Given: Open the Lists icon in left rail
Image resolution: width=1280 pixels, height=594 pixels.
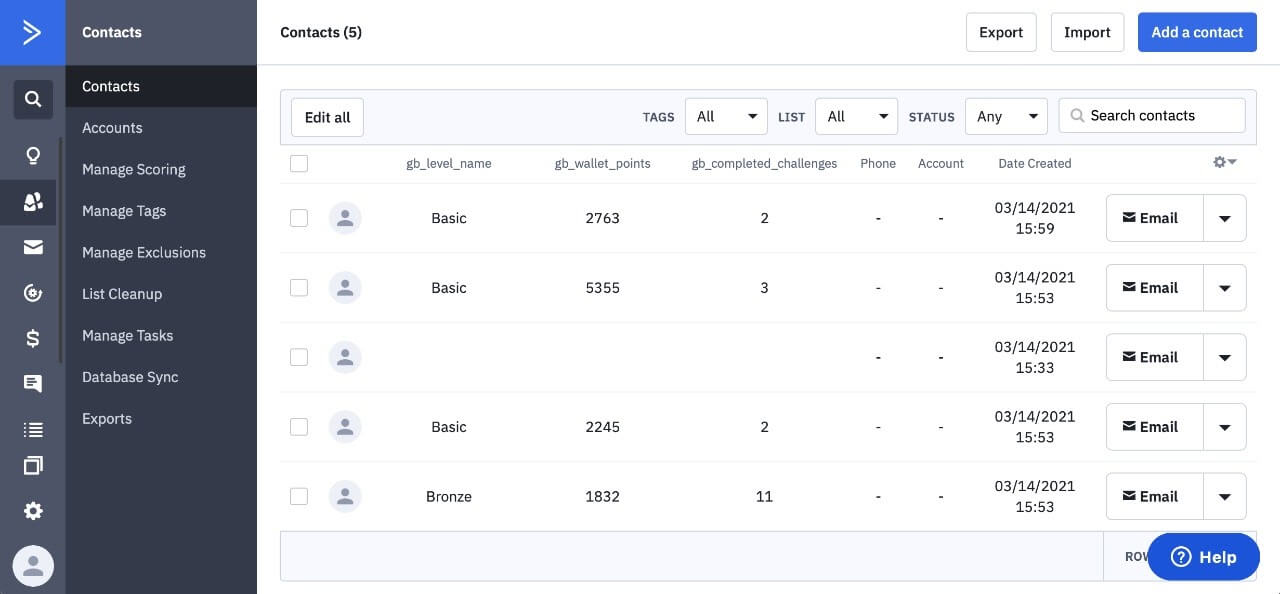Looking at the screenshot, I should pos(33,430).
